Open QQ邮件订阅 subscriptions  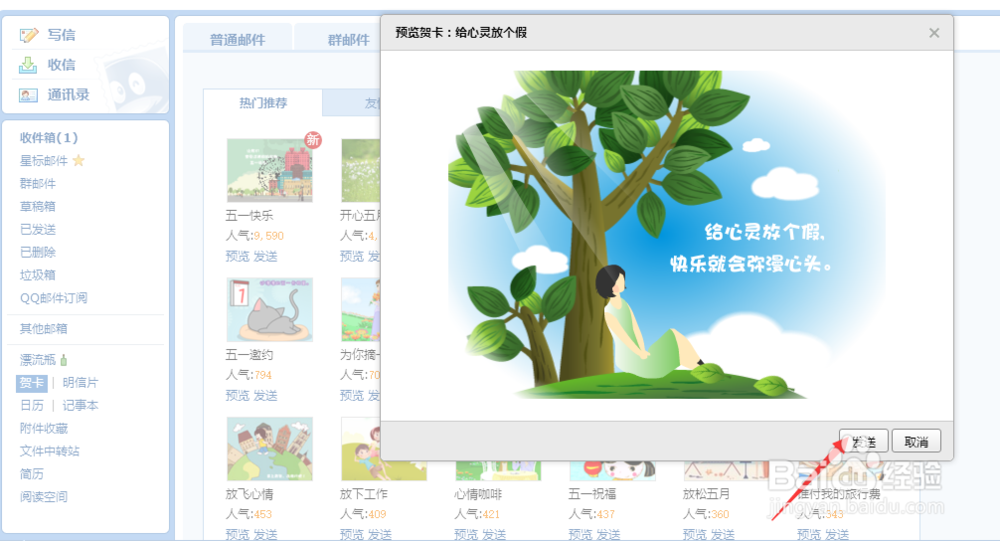(54, 298)
